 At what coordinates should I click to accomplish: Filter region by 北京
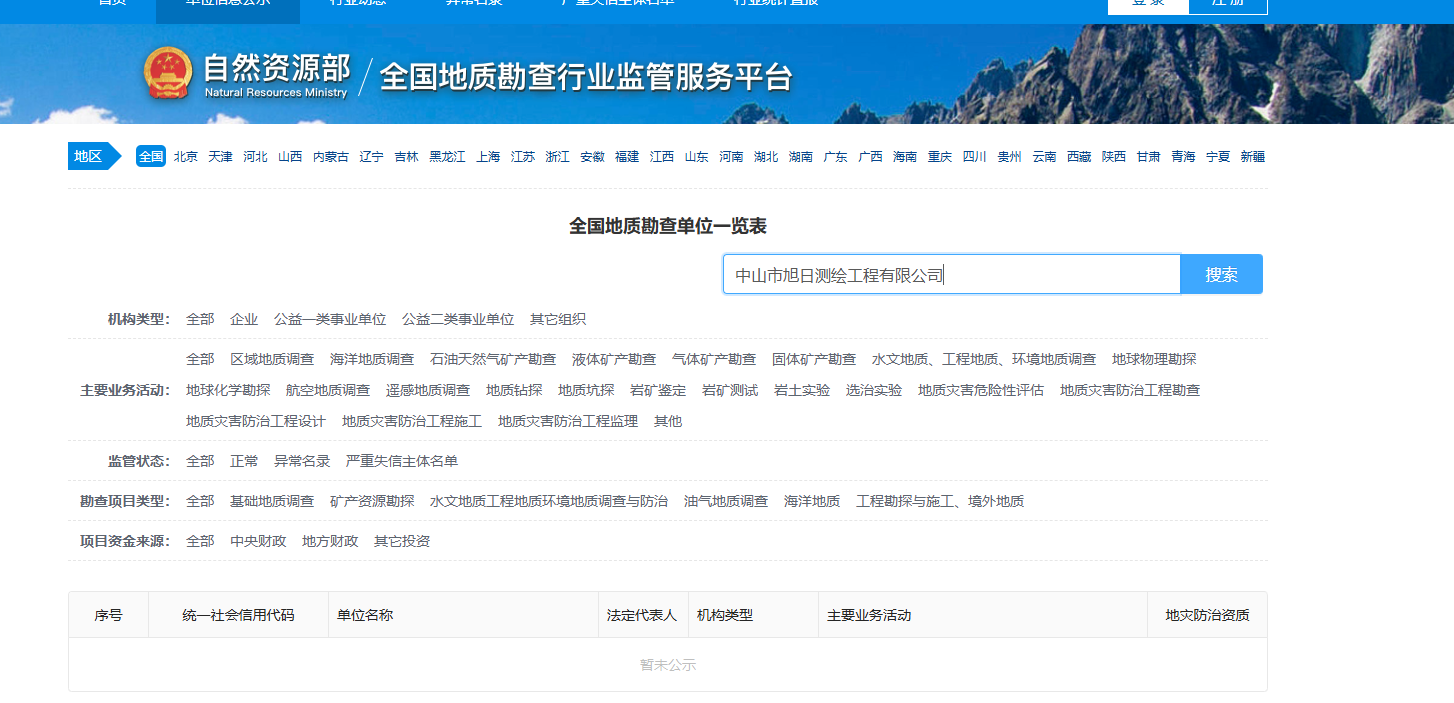186,157
